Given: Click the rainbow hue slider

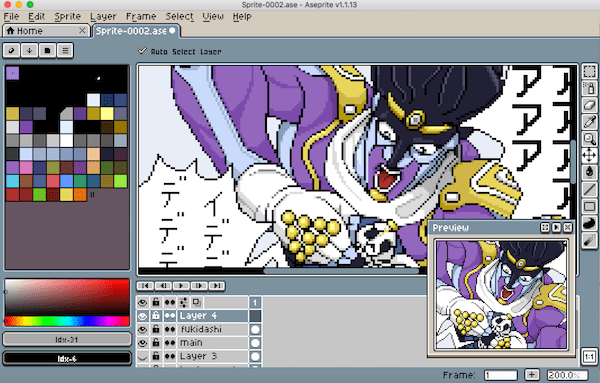Looking at the screenshot, I should tap(67, 321).
